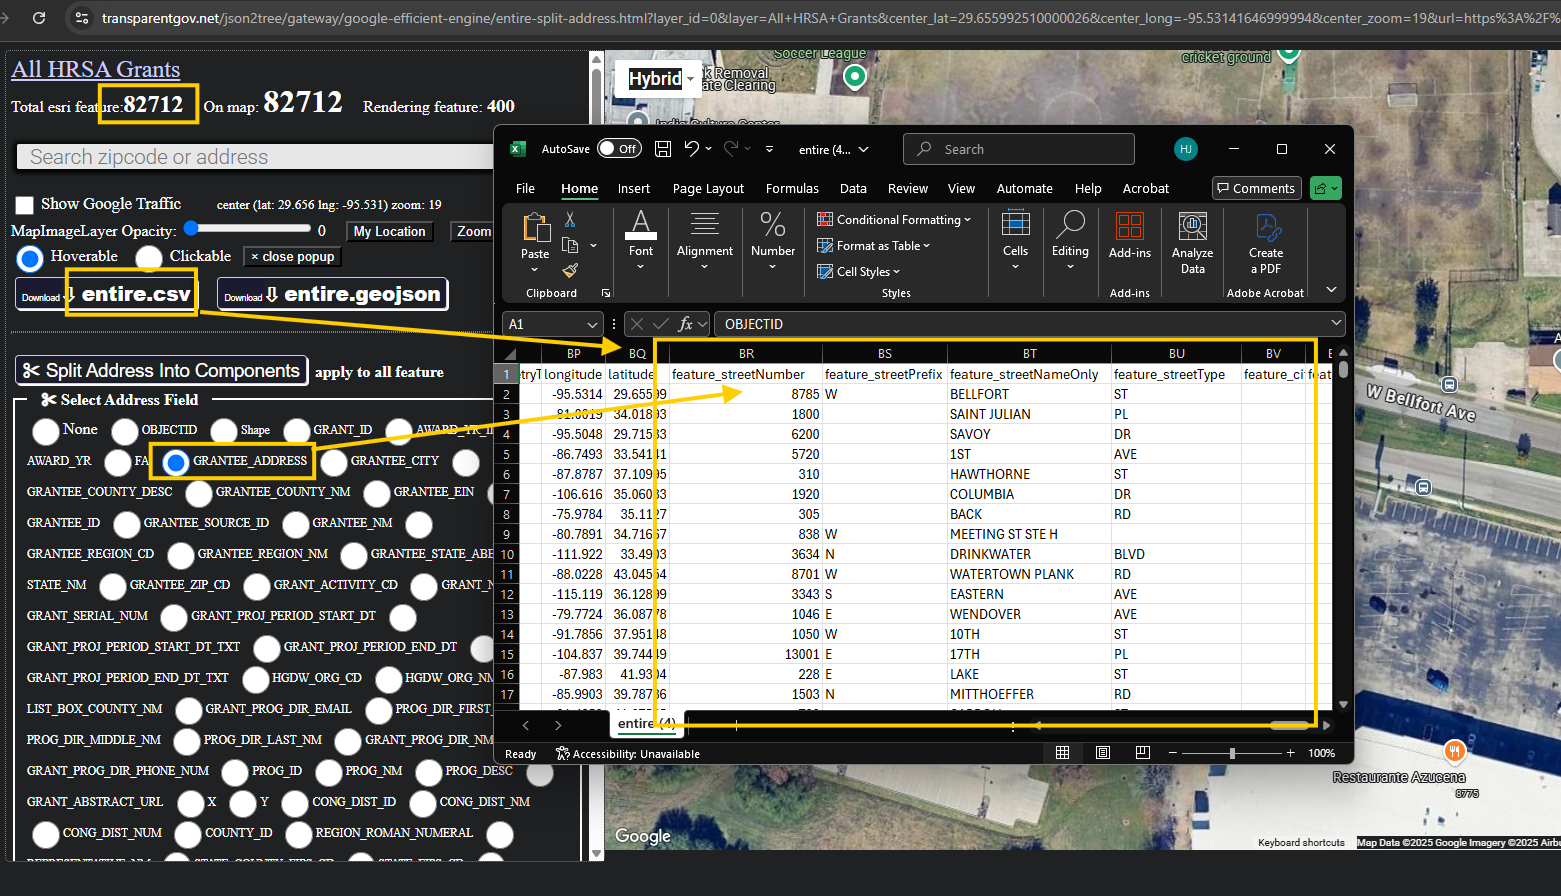Select the None address field radio
Viewport: 1561px width, 896px height.
pyautogui.click(x=46, y=431)
